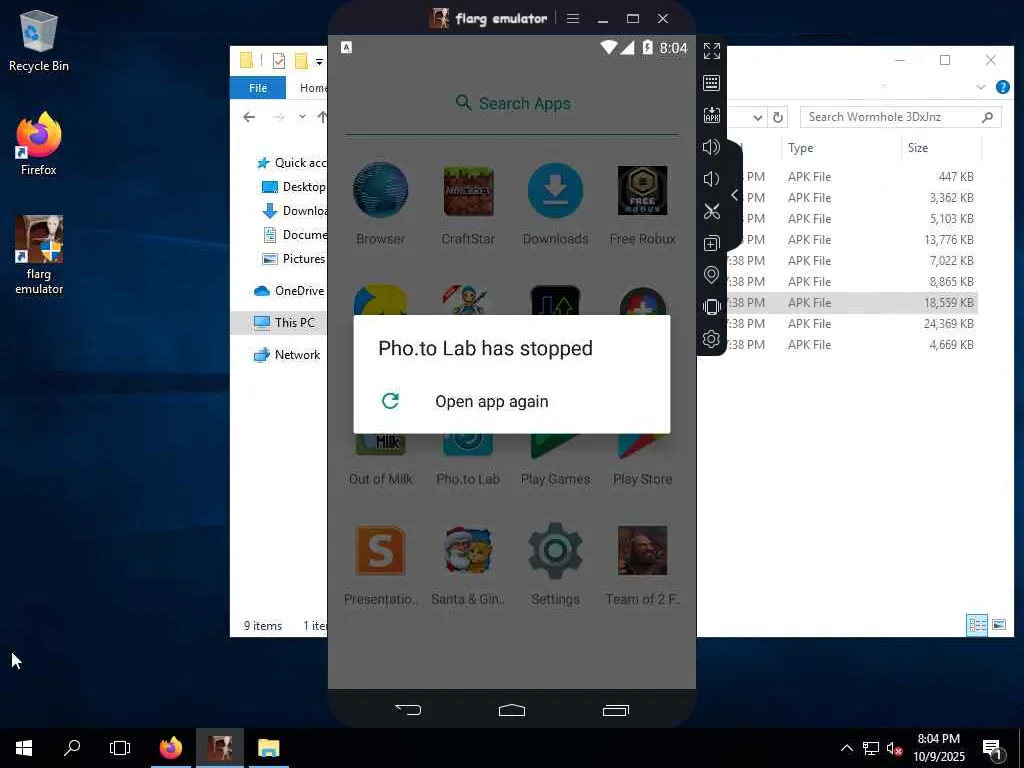The height and width of the screenshot is (768, 1024).
Task: Switch Explorer to the large icons view button
Action: pyautogui.click(x=999, y=625)
